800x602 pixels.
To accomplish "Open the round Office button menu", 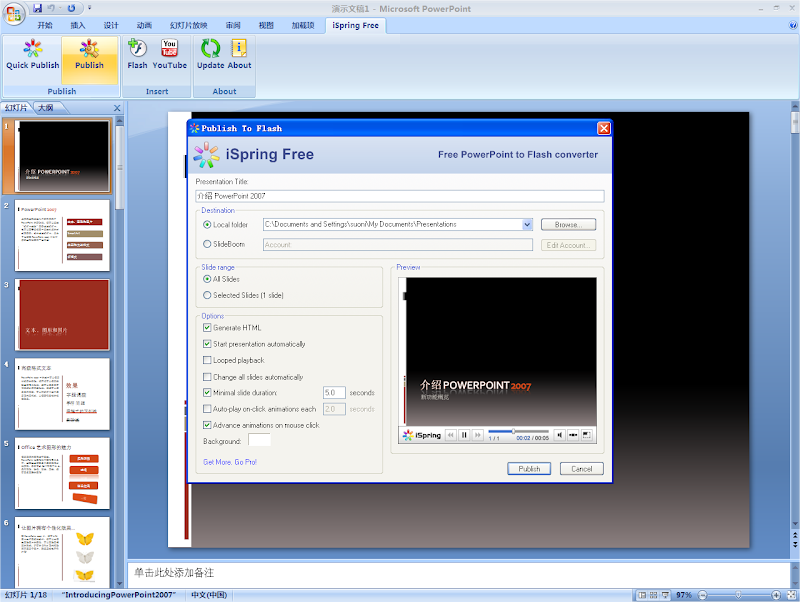I will click(14, 13).
